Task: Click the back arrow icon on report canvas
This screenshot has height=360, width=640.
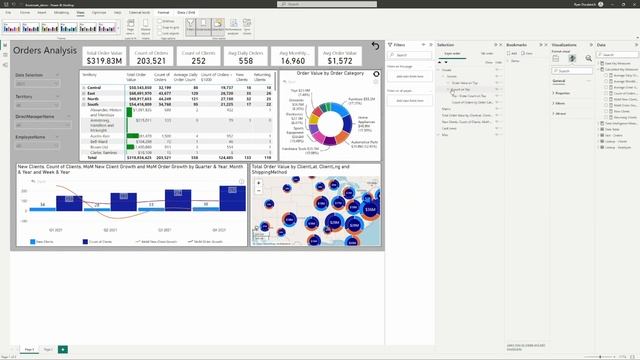Action: [376, 46]
